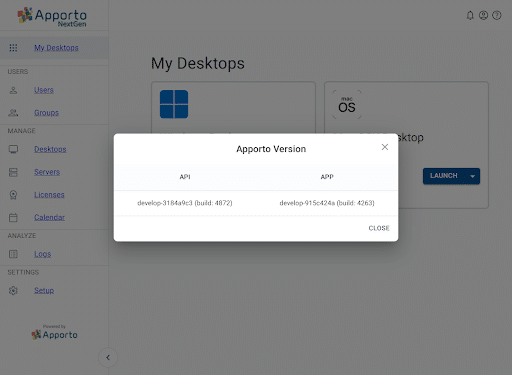This screenshot has height=375, width=512.
Task: Click the Calendar icon in sidebar
Action: click(13, 218)
